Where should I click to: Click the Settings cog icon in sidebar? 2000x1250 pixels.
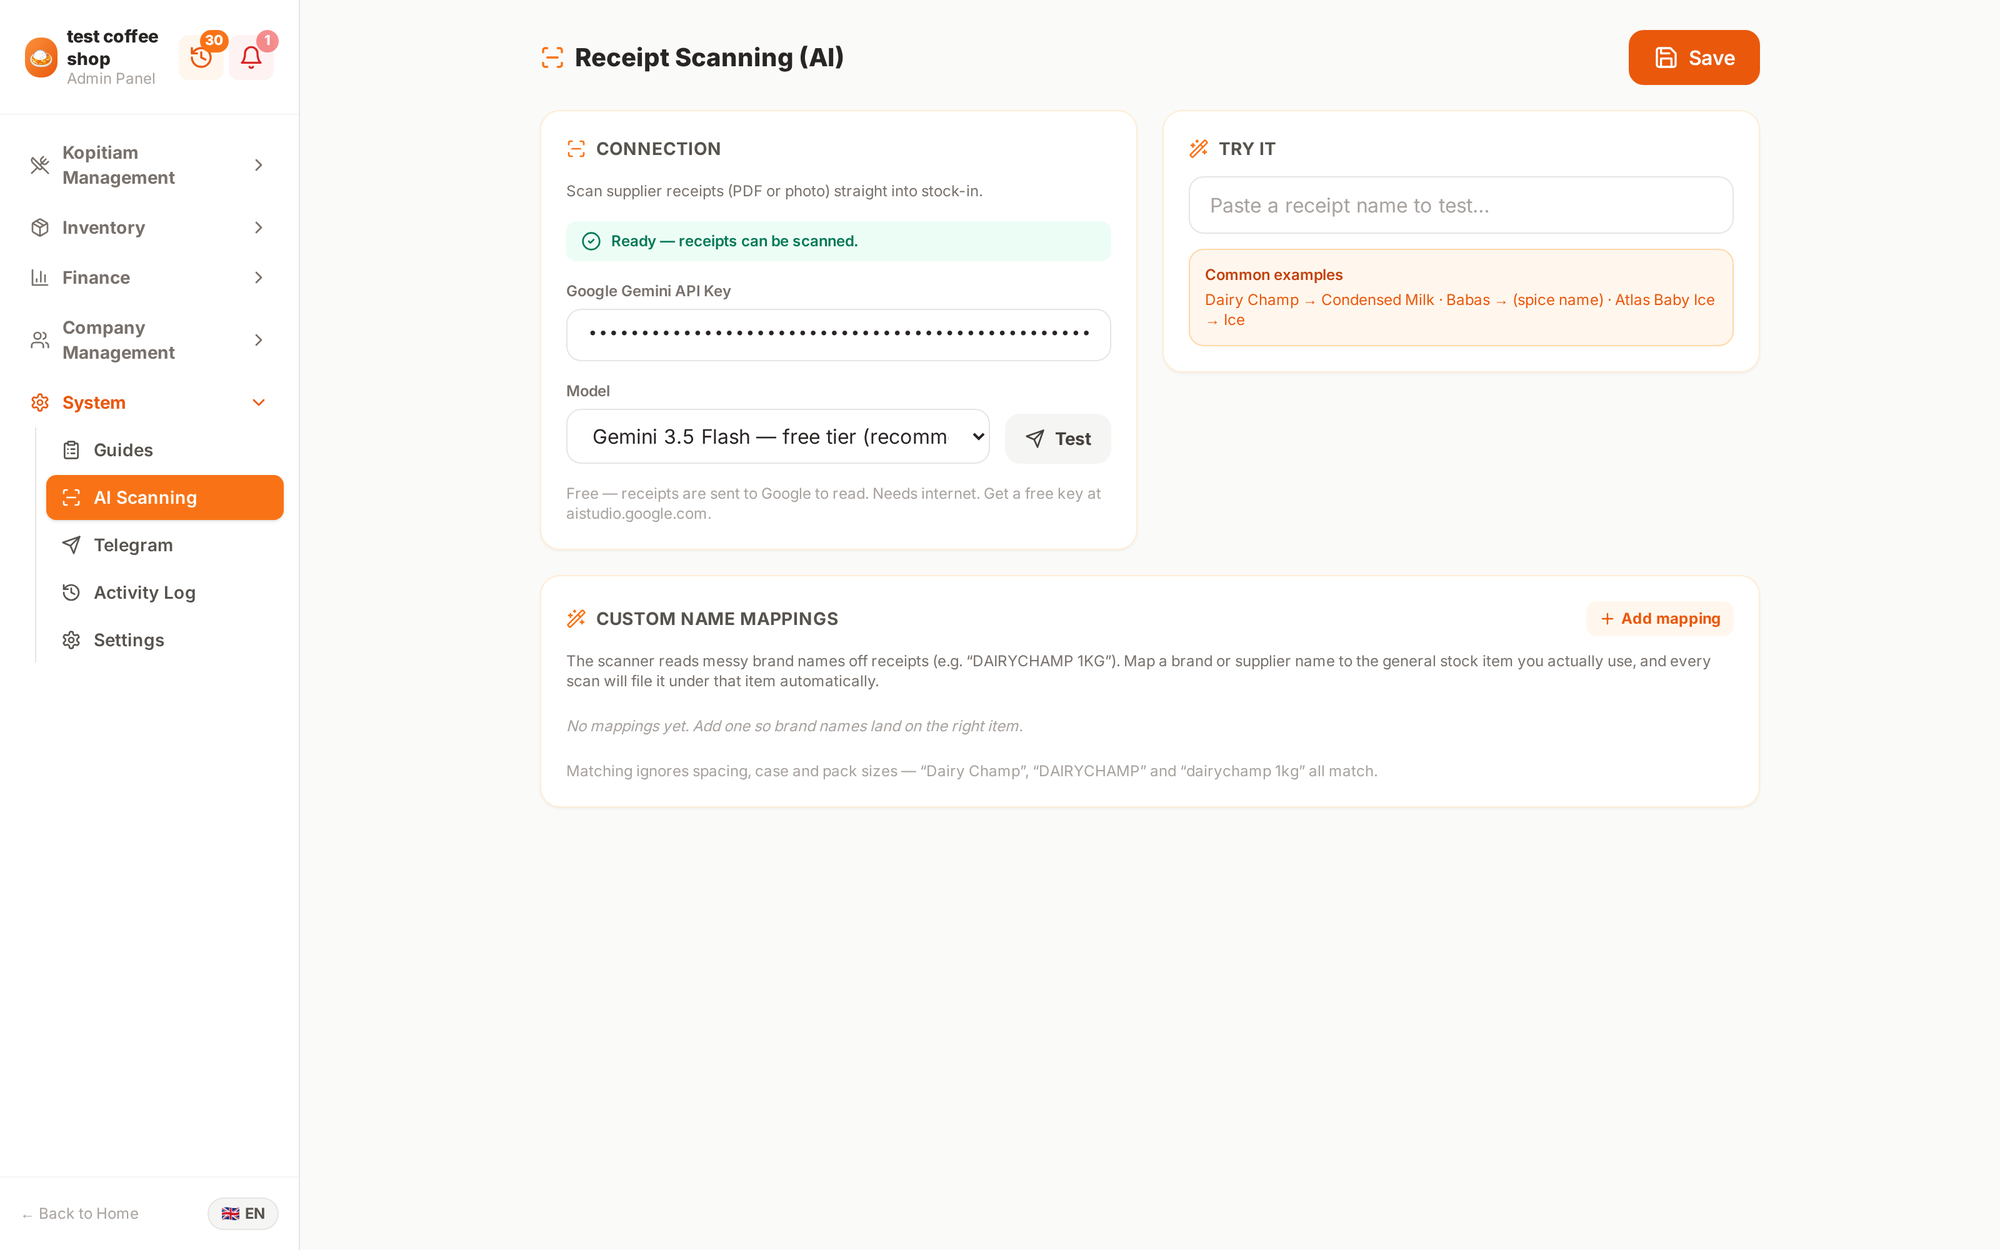point(71,640)
